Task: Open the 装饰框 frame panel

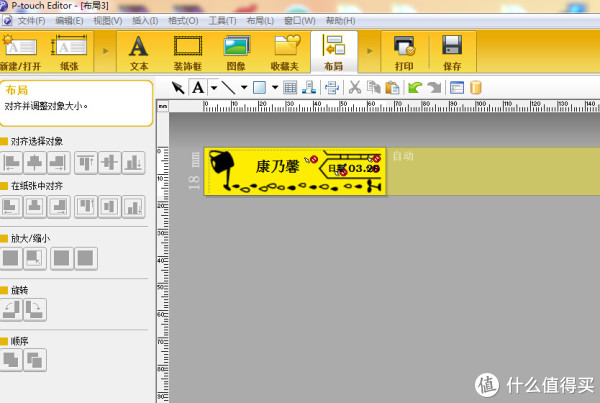Action: [x=188, y=52]
